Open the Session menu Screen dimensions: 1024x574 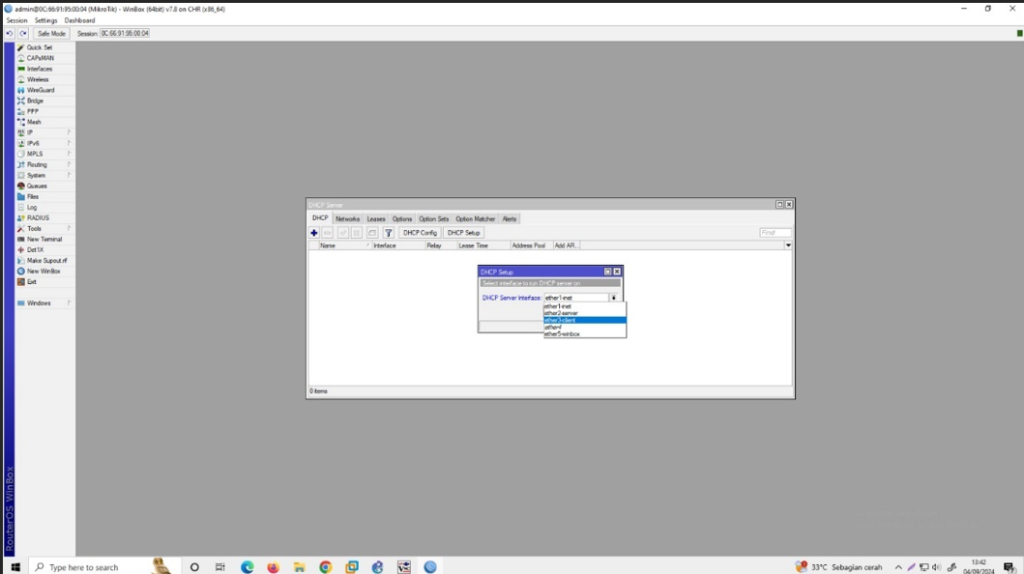point(16,20)
